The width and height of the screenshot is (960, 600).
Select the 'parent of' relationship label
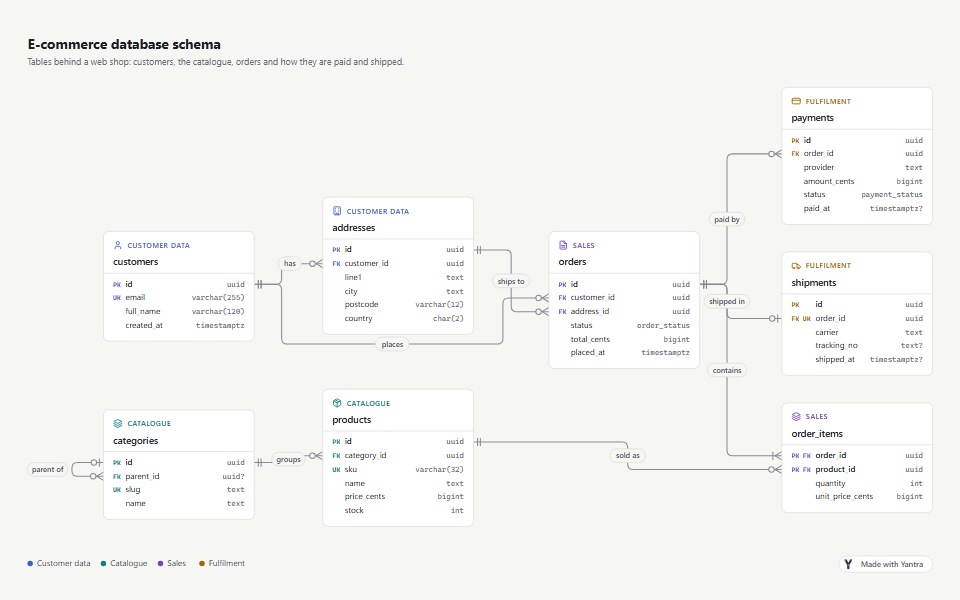tap(48, 469)
